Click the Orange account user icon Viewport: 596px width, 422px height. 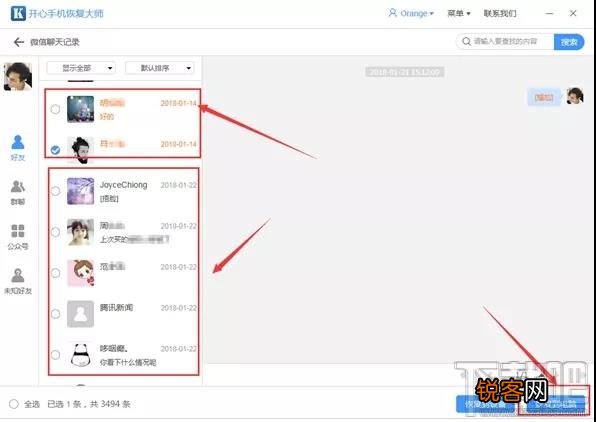point(392,13)
